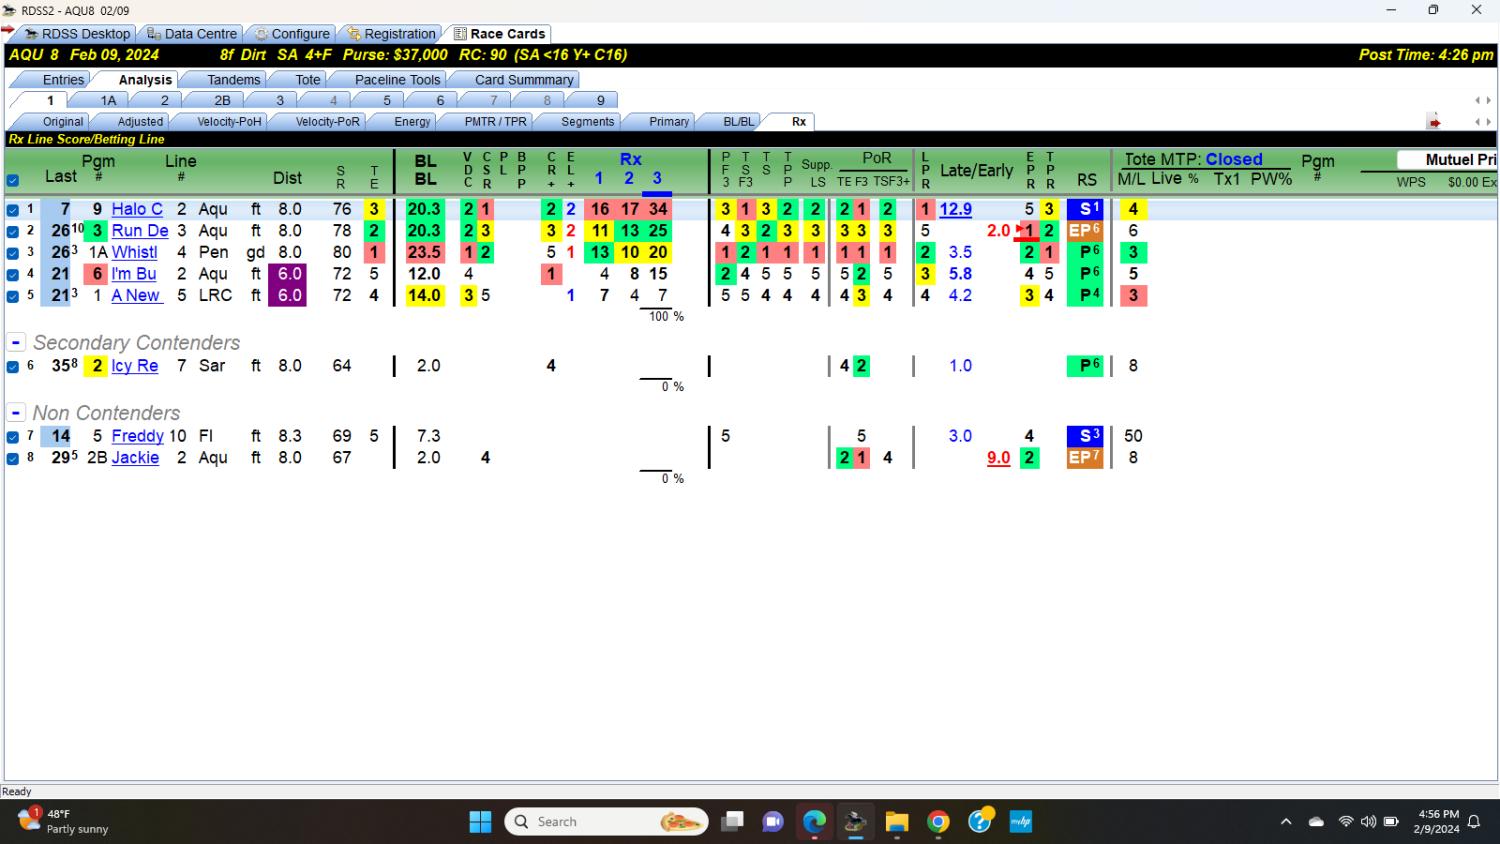Click the red arrow icon beside the Rx tab row
This screenshot has width=1500, height=844.
pyautogui.click(x=1434, y=122)
